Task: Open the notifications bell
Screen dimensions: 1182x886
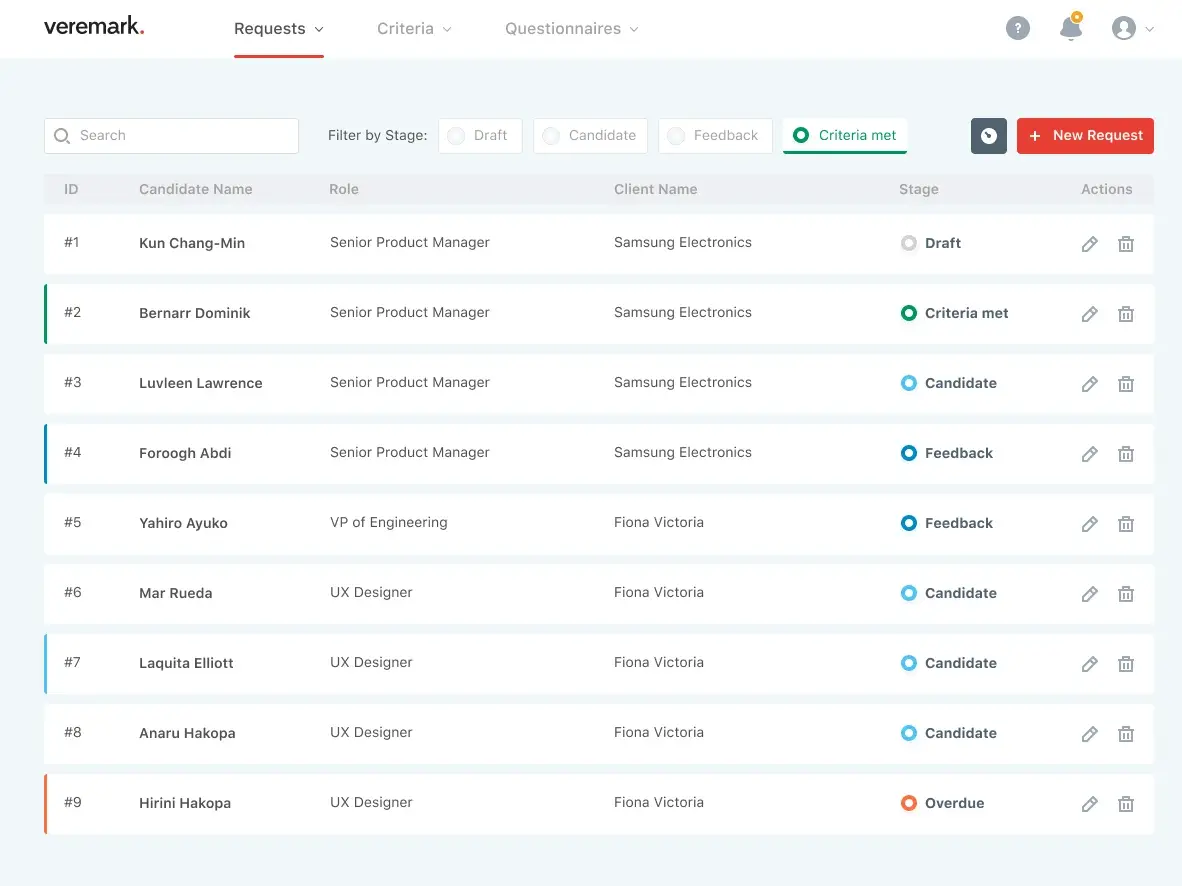Action: (1070, 28)
